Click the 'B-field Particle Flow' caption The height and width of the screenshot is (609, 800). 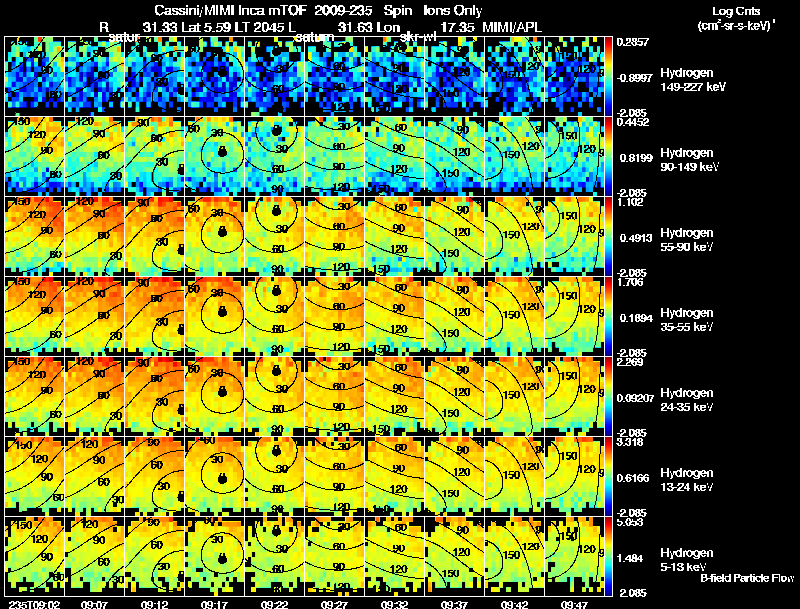(747, 578)
